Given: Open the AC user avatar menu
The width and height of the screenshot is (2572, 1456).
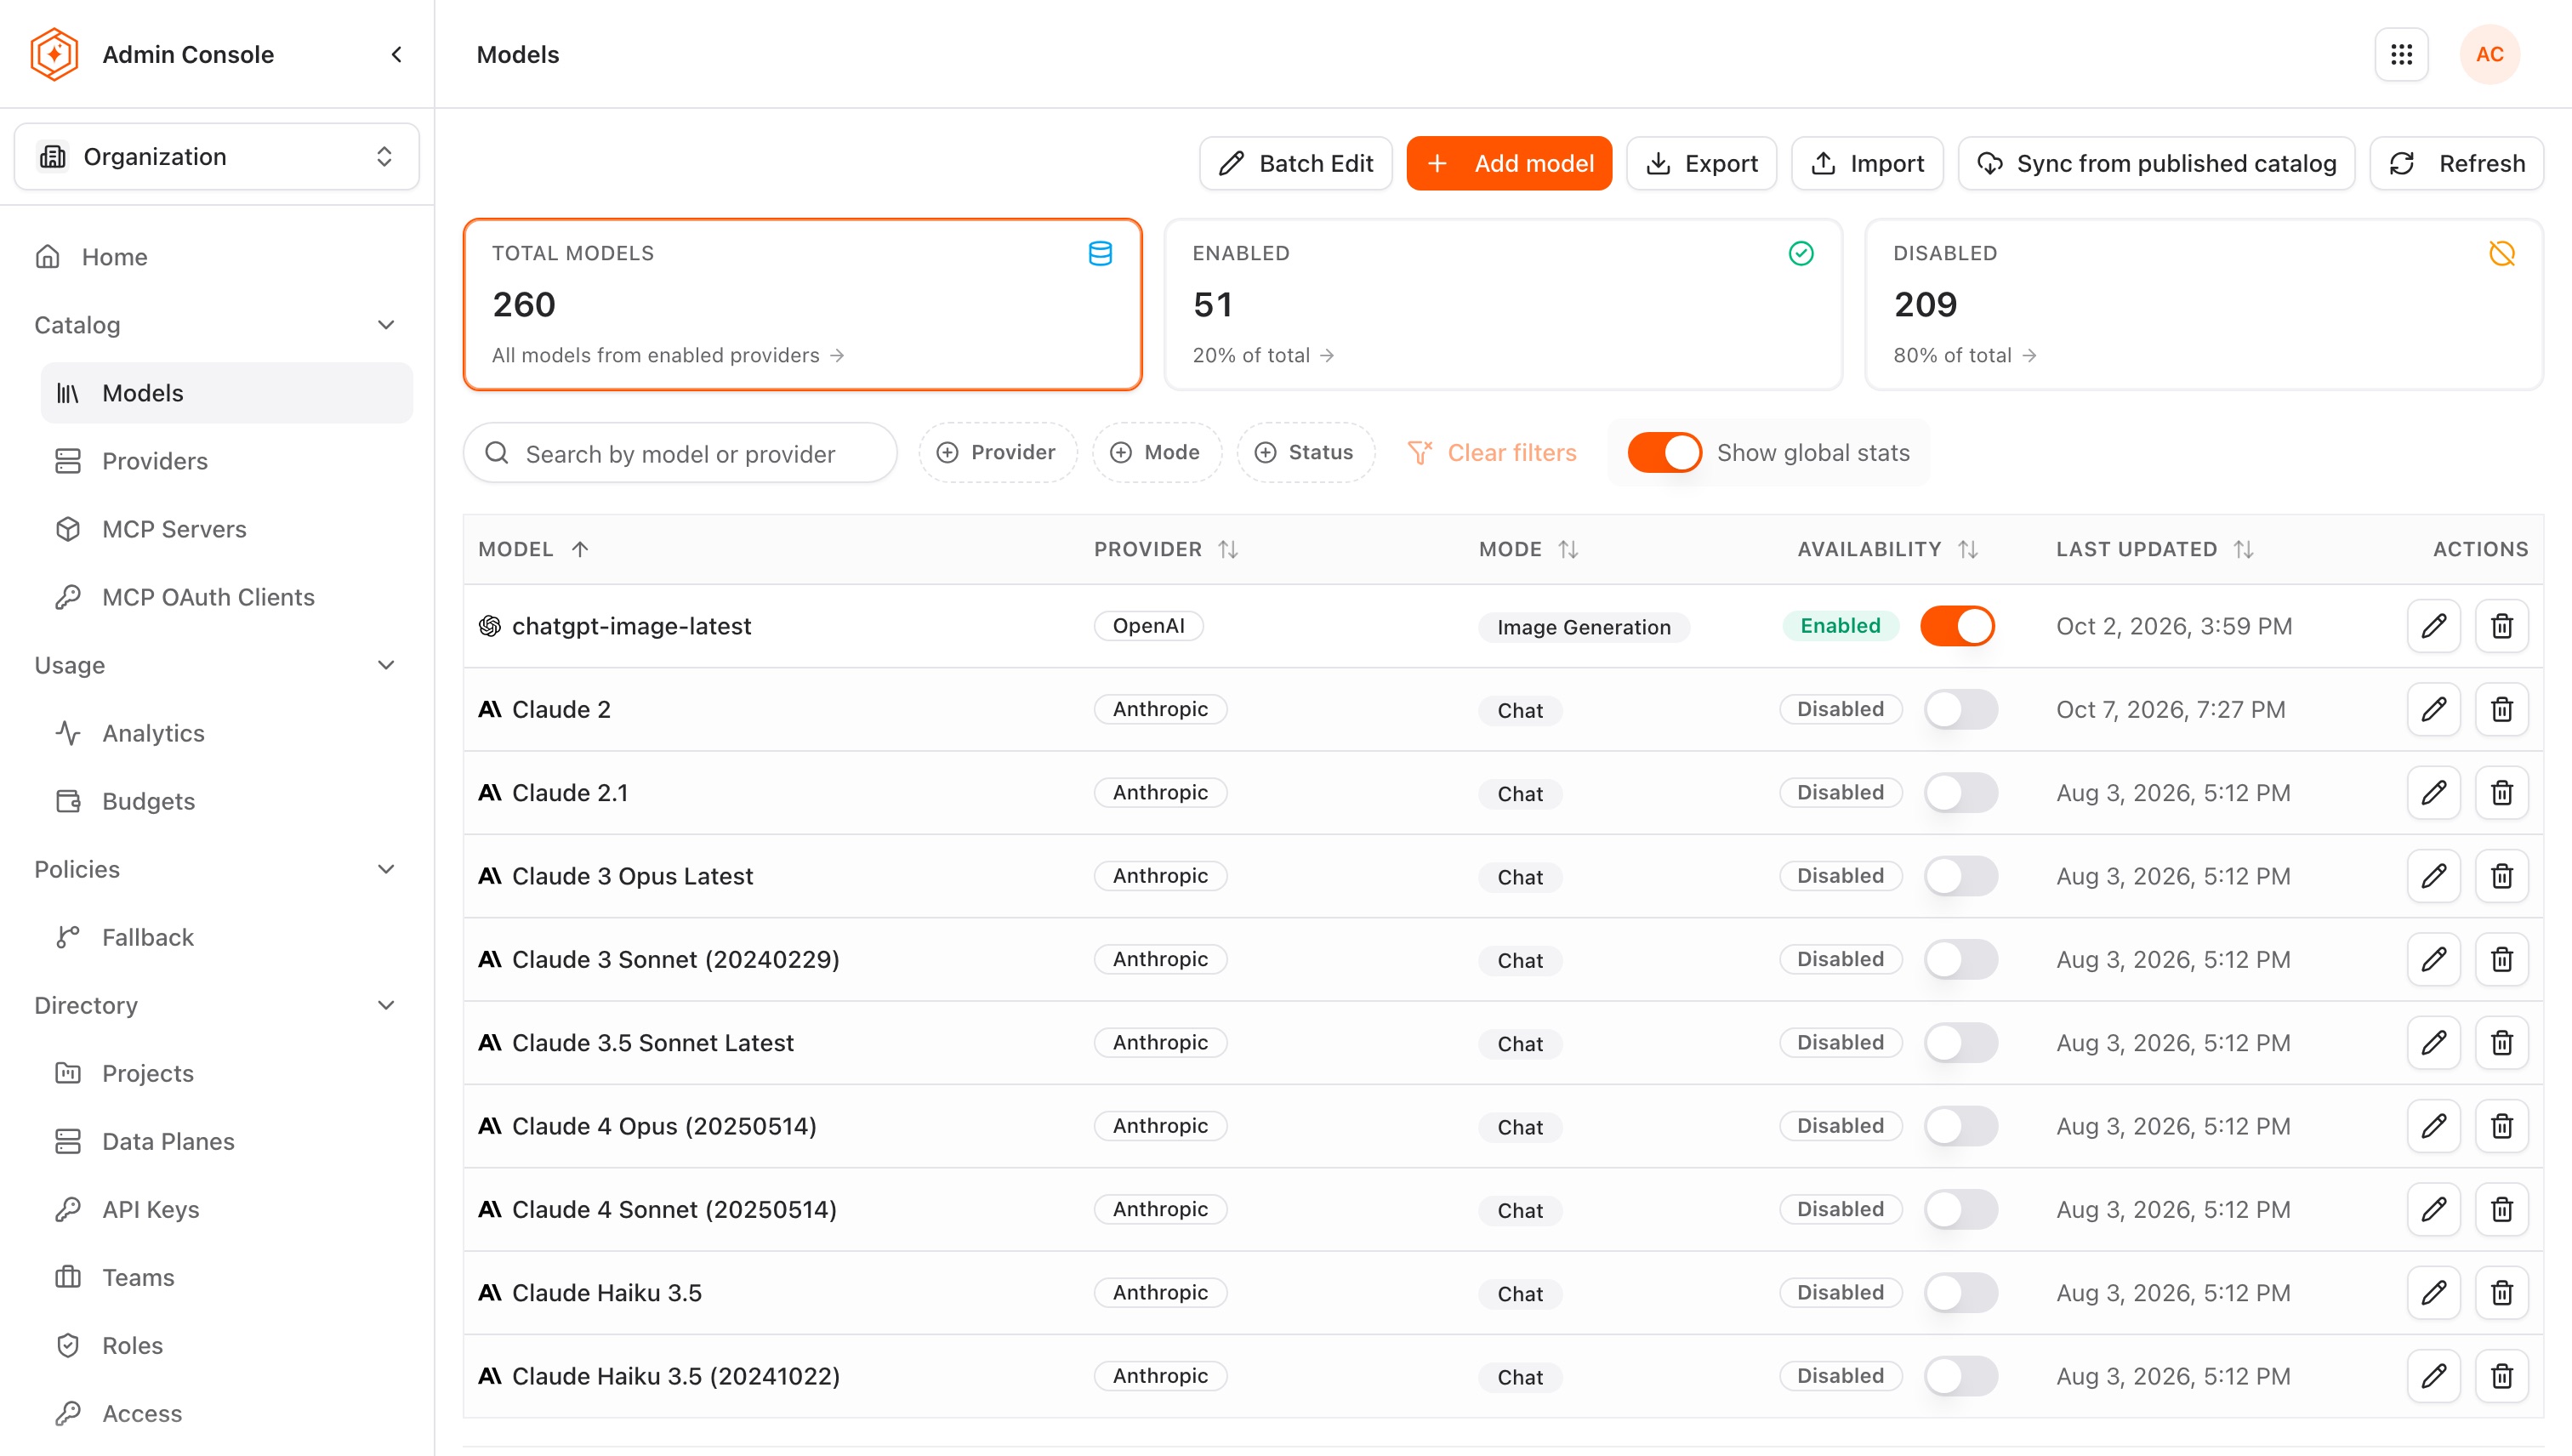Looking at the screenshot, I should click(2490, 54).
